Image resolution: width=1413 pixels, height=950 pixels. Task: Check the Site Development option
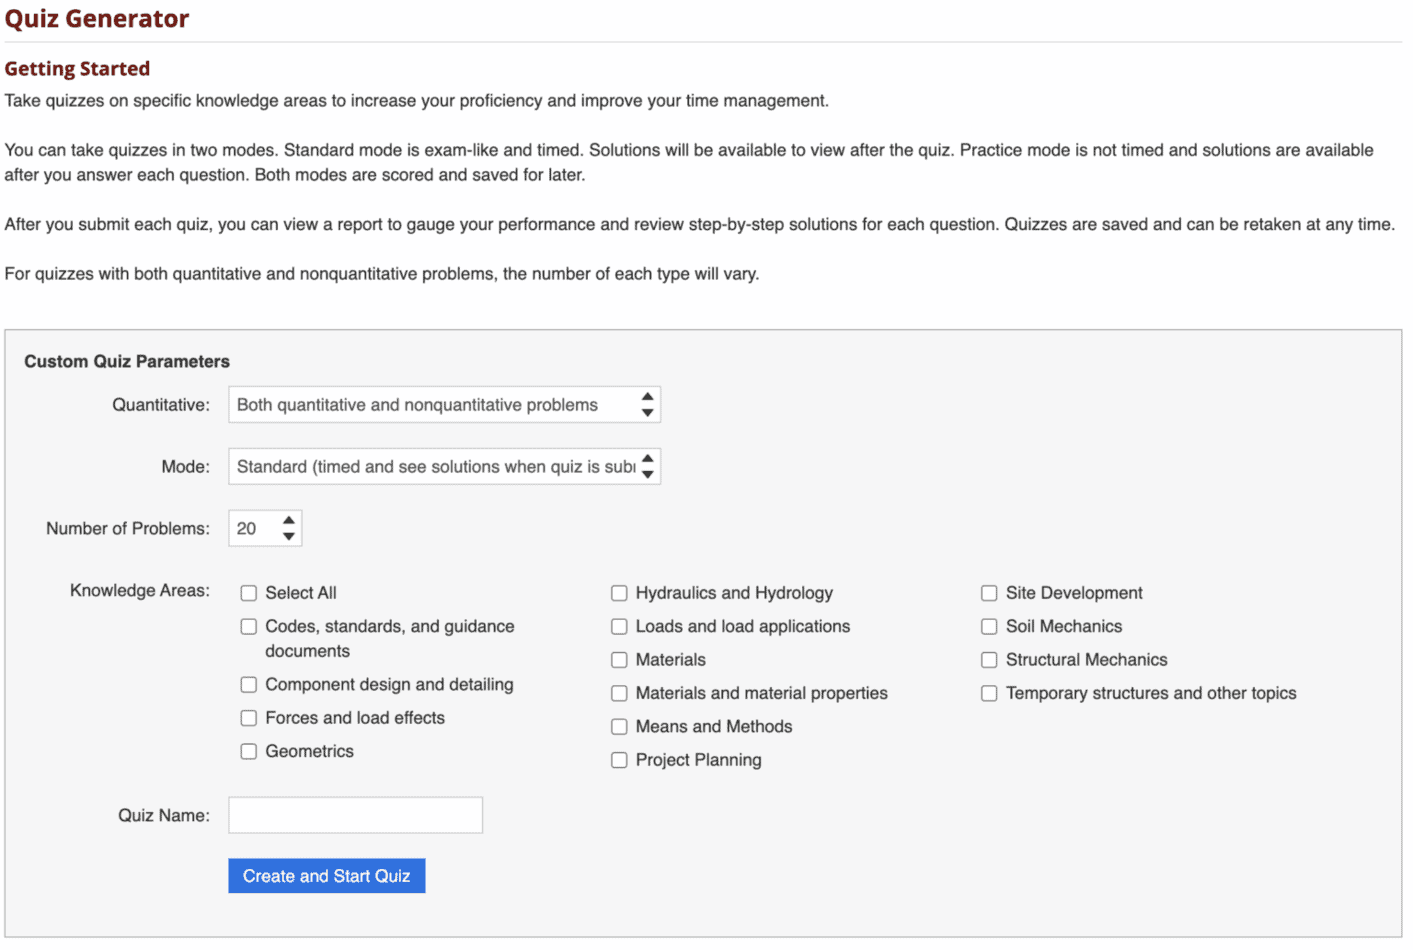989,592
